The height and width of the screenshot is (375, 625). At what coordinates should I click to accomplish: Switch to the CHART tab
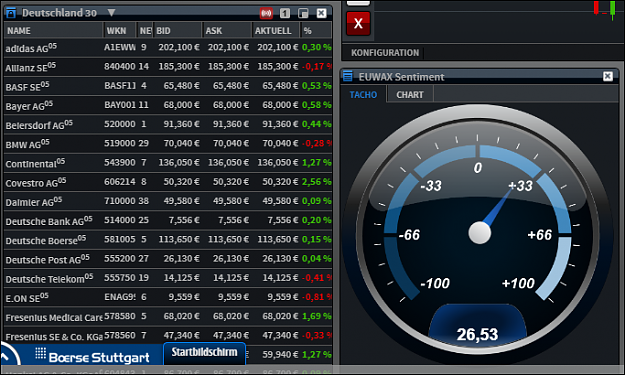410,95
